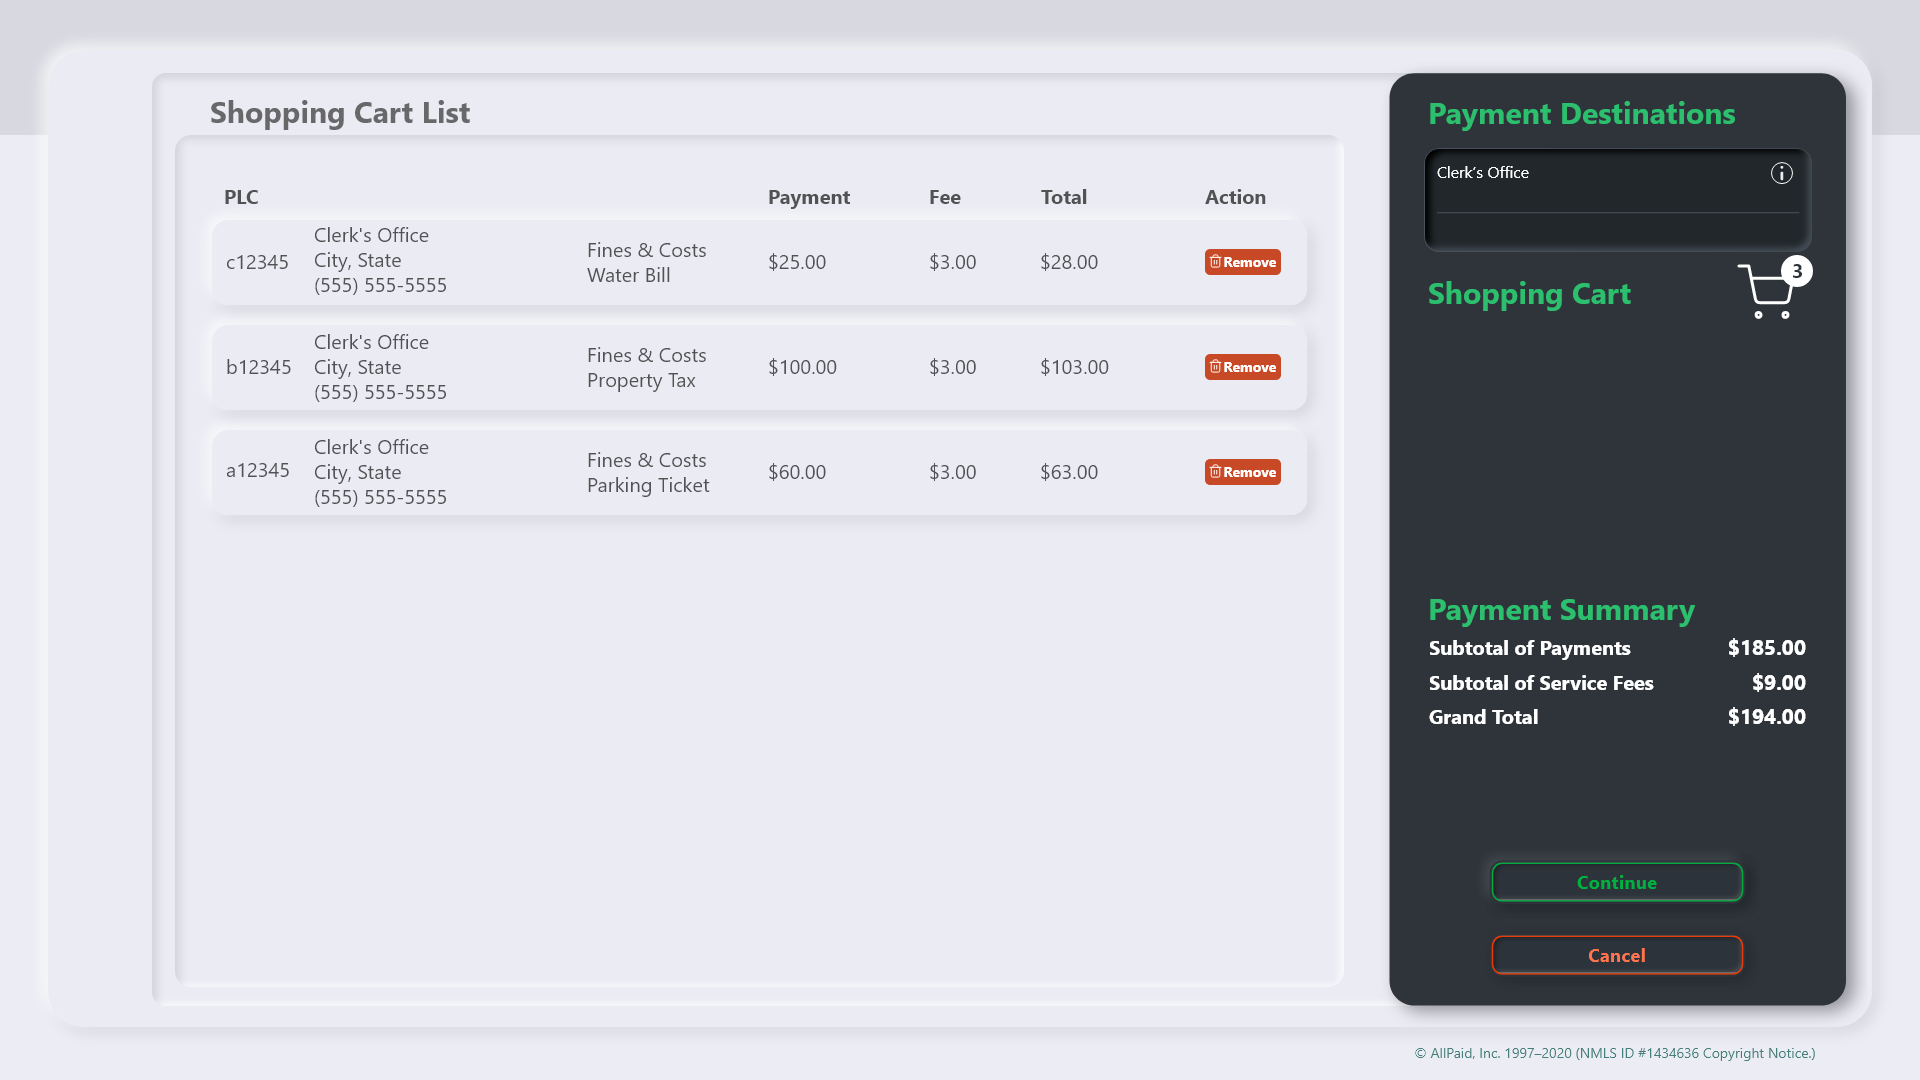The height and width of the screenshot is (1080, 1920).
Task: Click the $100.00 payment amount
Action: [802, 367]
